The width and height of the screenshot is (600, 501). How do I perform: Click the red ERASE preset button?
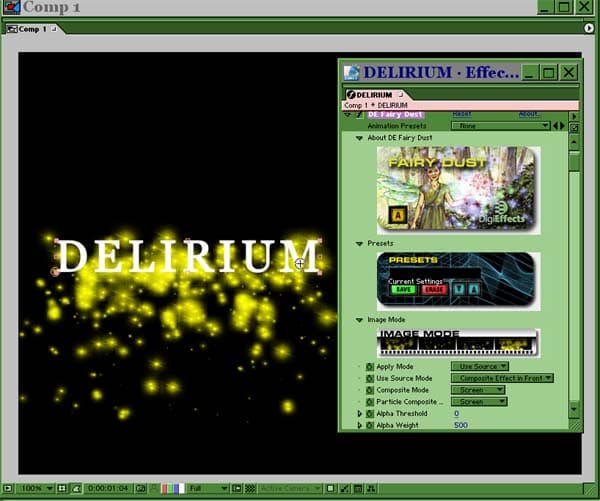click(x=434, y=289)
